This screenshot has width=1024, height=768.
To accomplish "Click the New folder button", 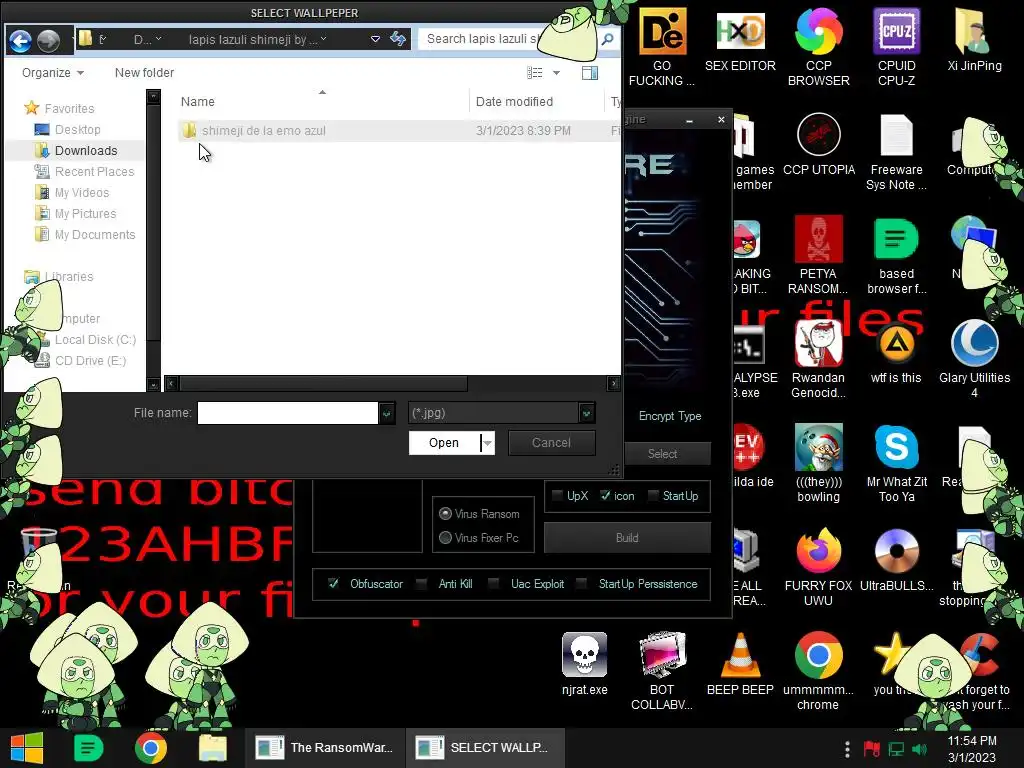I will [x=144, y=72].
